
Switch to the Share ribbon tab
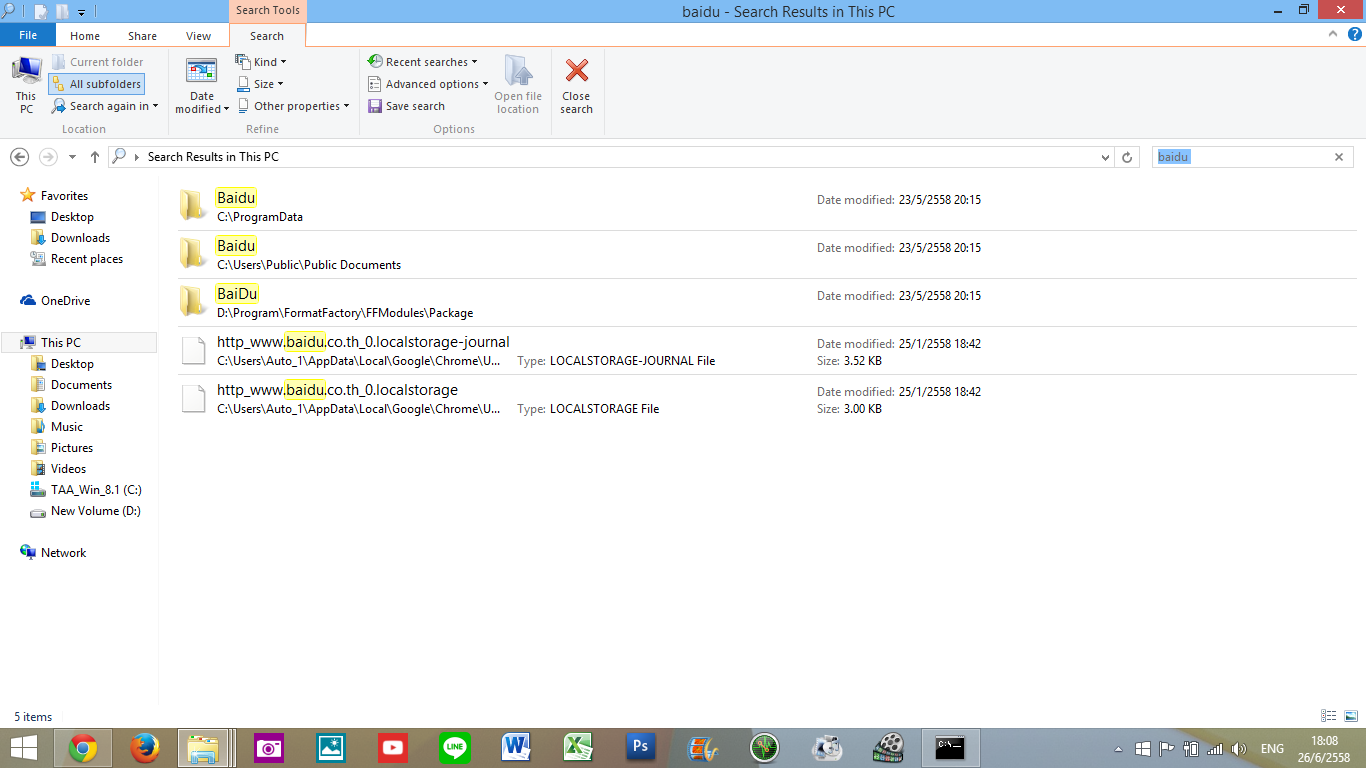[142, 36]
